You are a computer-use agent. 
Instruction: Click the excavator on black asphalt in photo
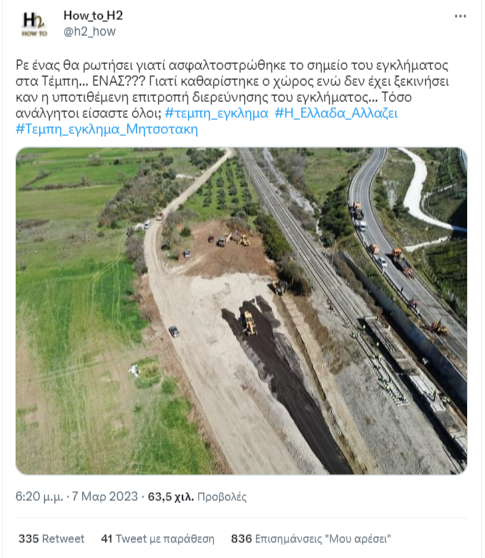(x=248, y=322)
